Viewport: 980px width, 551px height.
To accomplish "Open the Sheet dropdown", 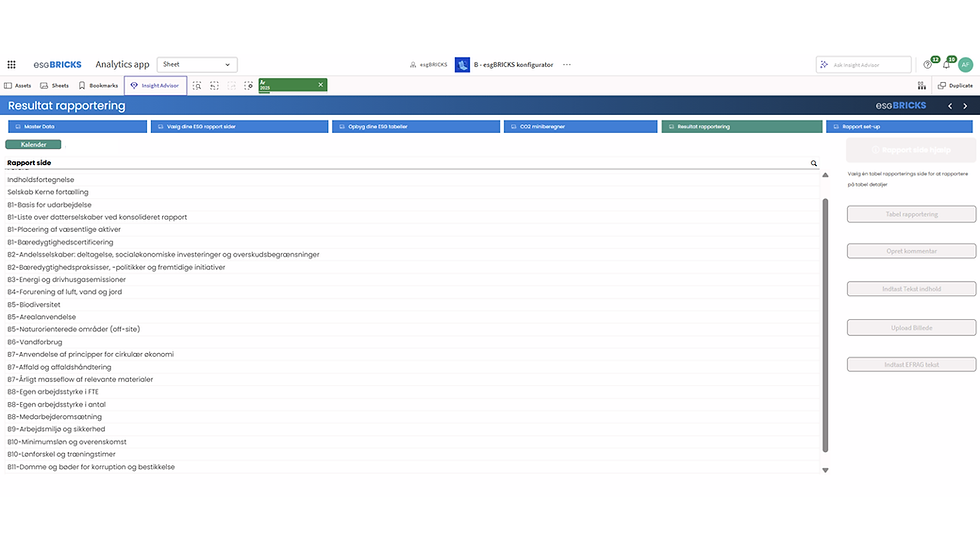I will [x=197, y=64].
